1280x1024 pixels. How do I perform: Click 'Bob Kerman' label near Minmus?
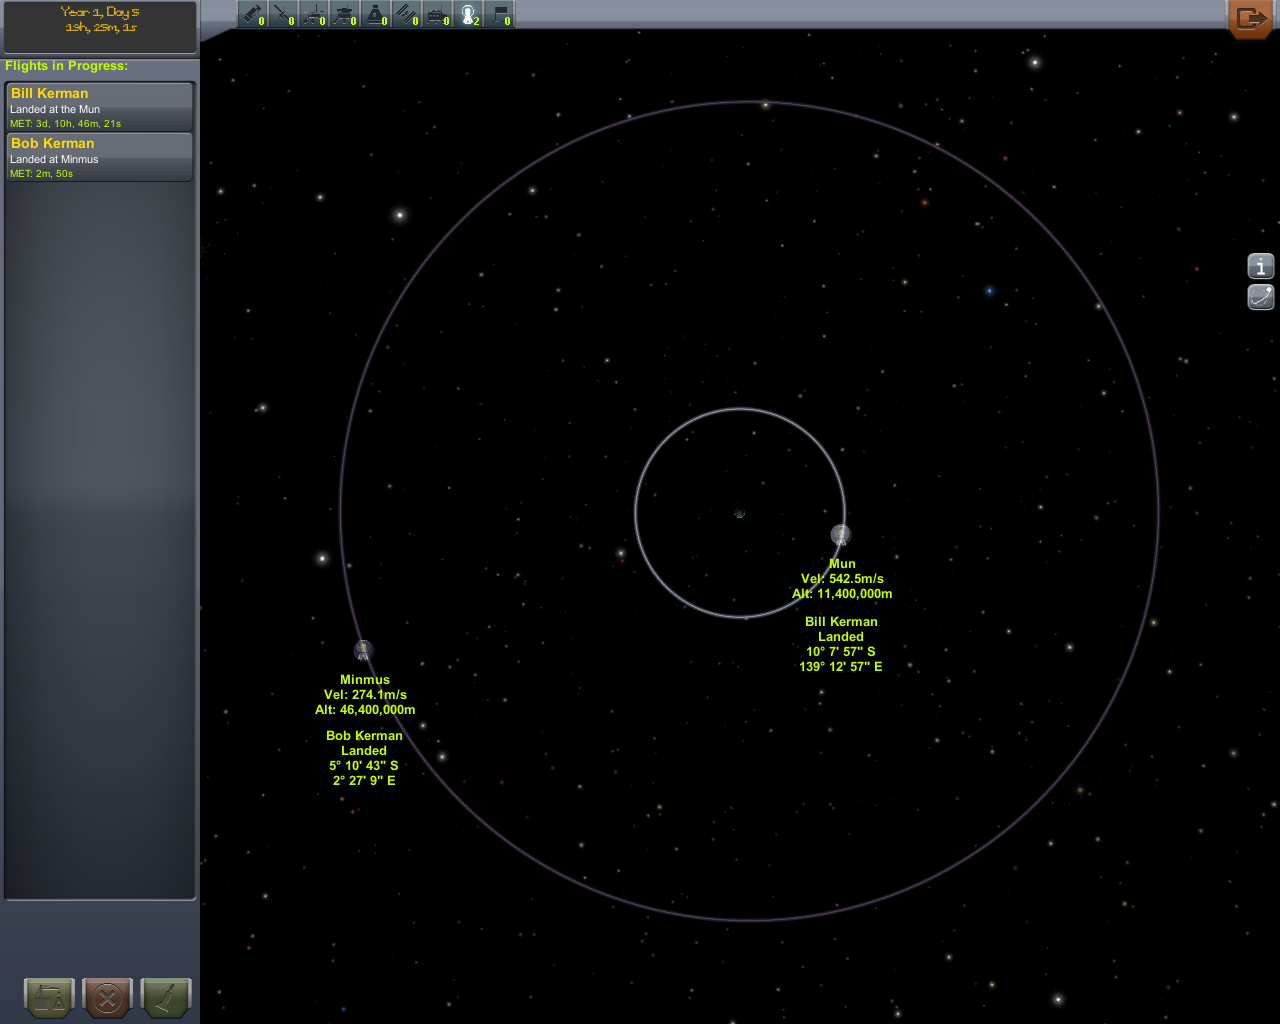point(364,736)
